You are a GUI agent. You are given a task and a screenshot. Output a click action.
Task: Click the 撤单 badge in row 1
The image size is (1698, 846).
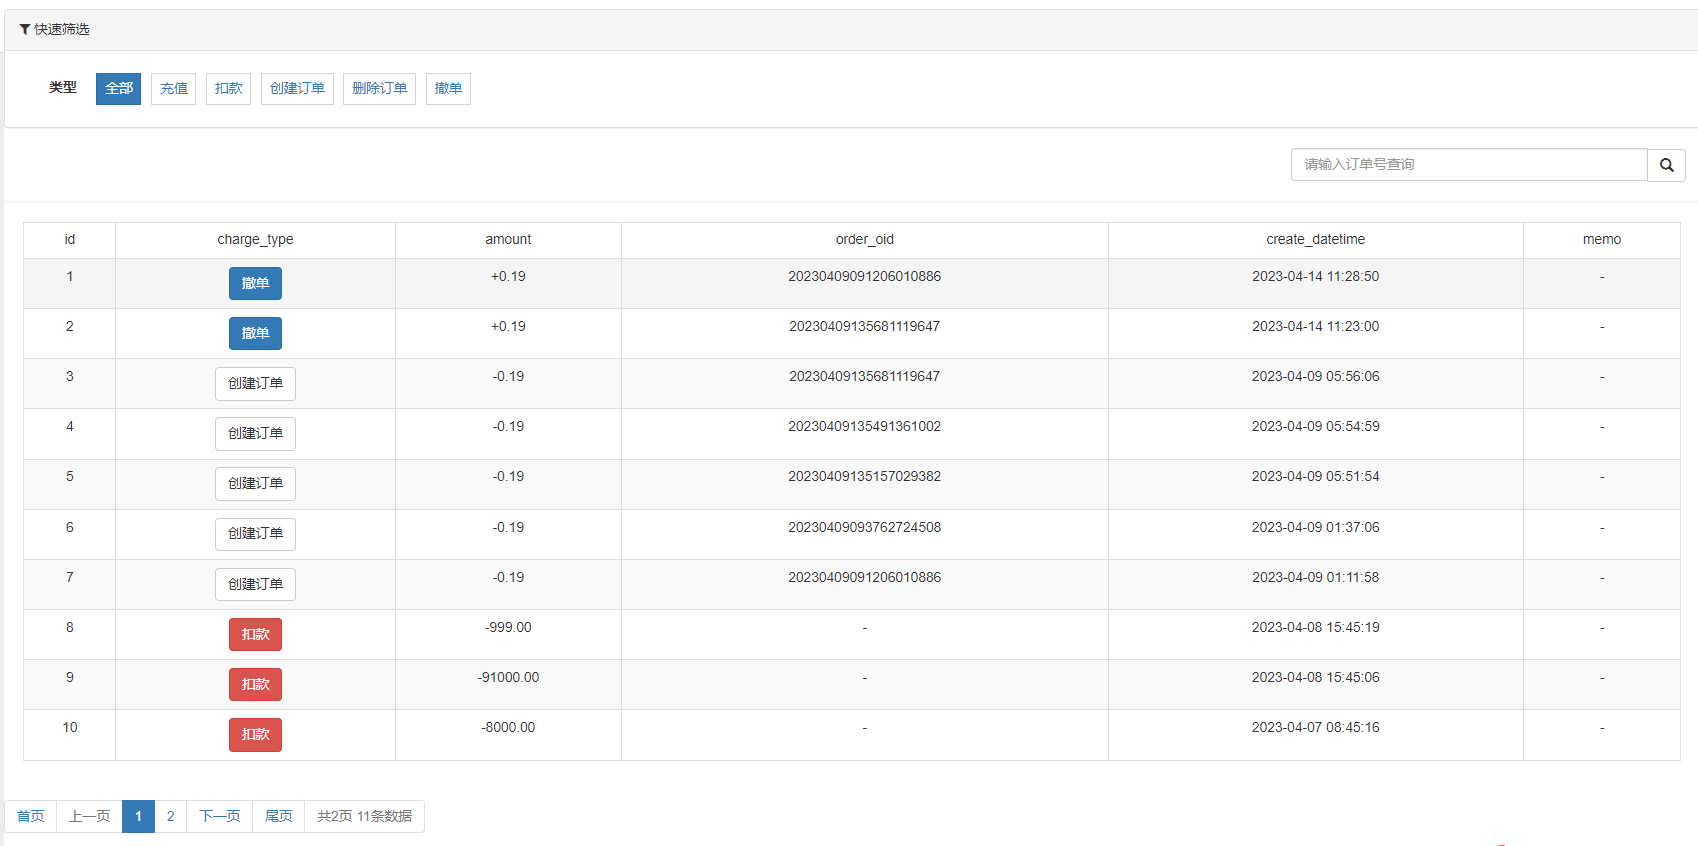pyautogui.click(x=255, y=284)
